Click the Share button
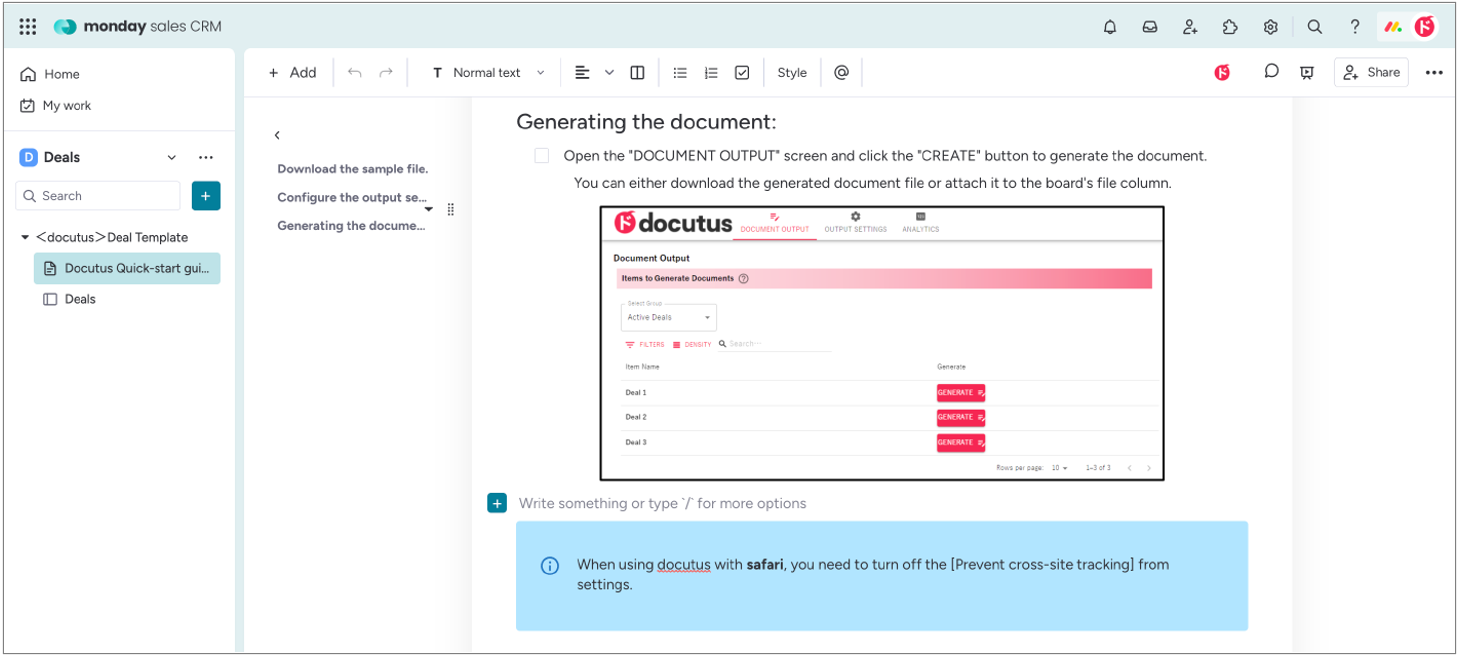This screenshot has height=660, width=1462. point(1371,72)
